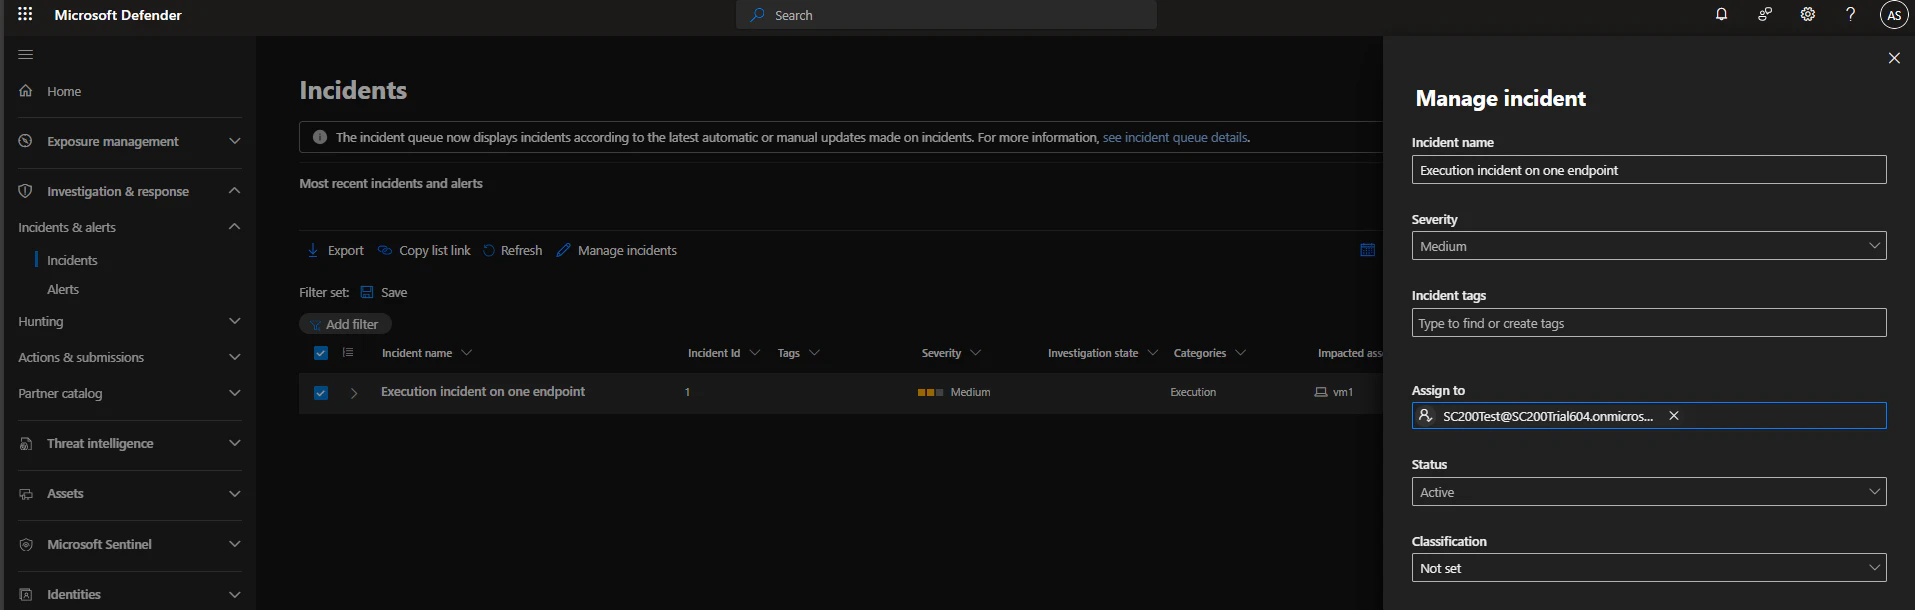Open Severity column header menu
This screenshot has height=610, width=1915.
coord(976,353)
